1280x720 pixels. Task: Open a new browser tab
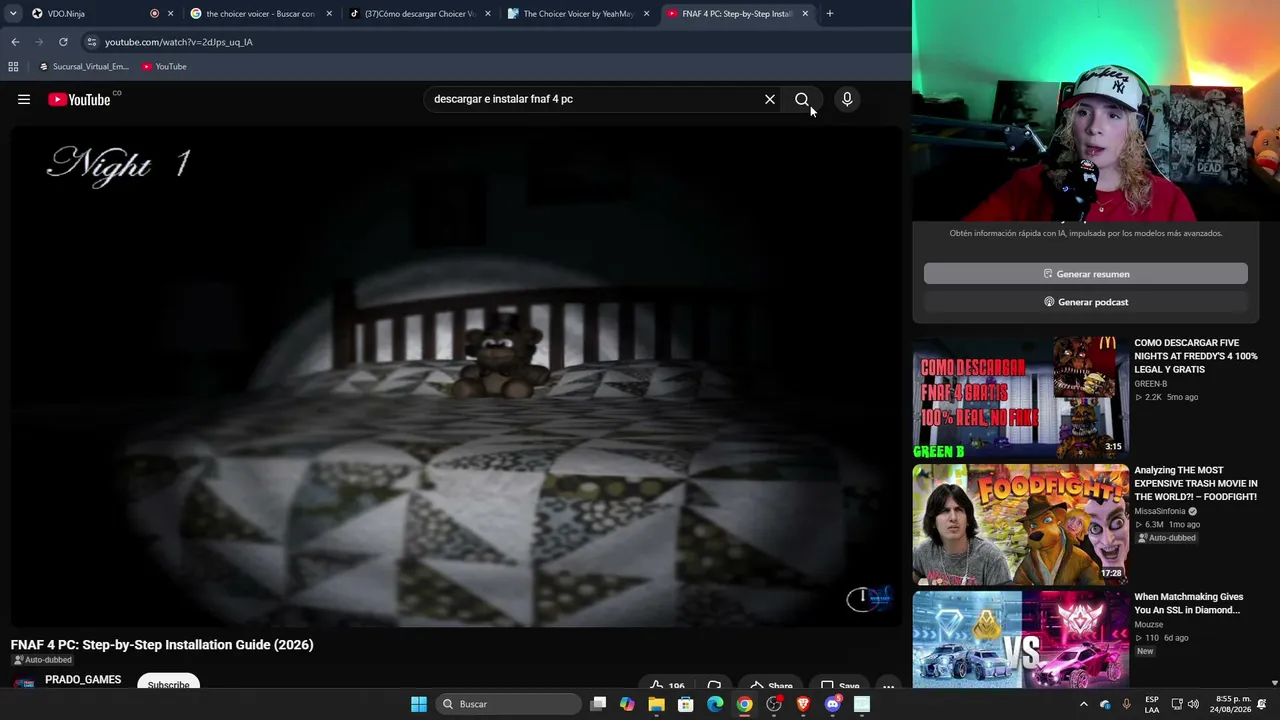[x=829, y=14]
